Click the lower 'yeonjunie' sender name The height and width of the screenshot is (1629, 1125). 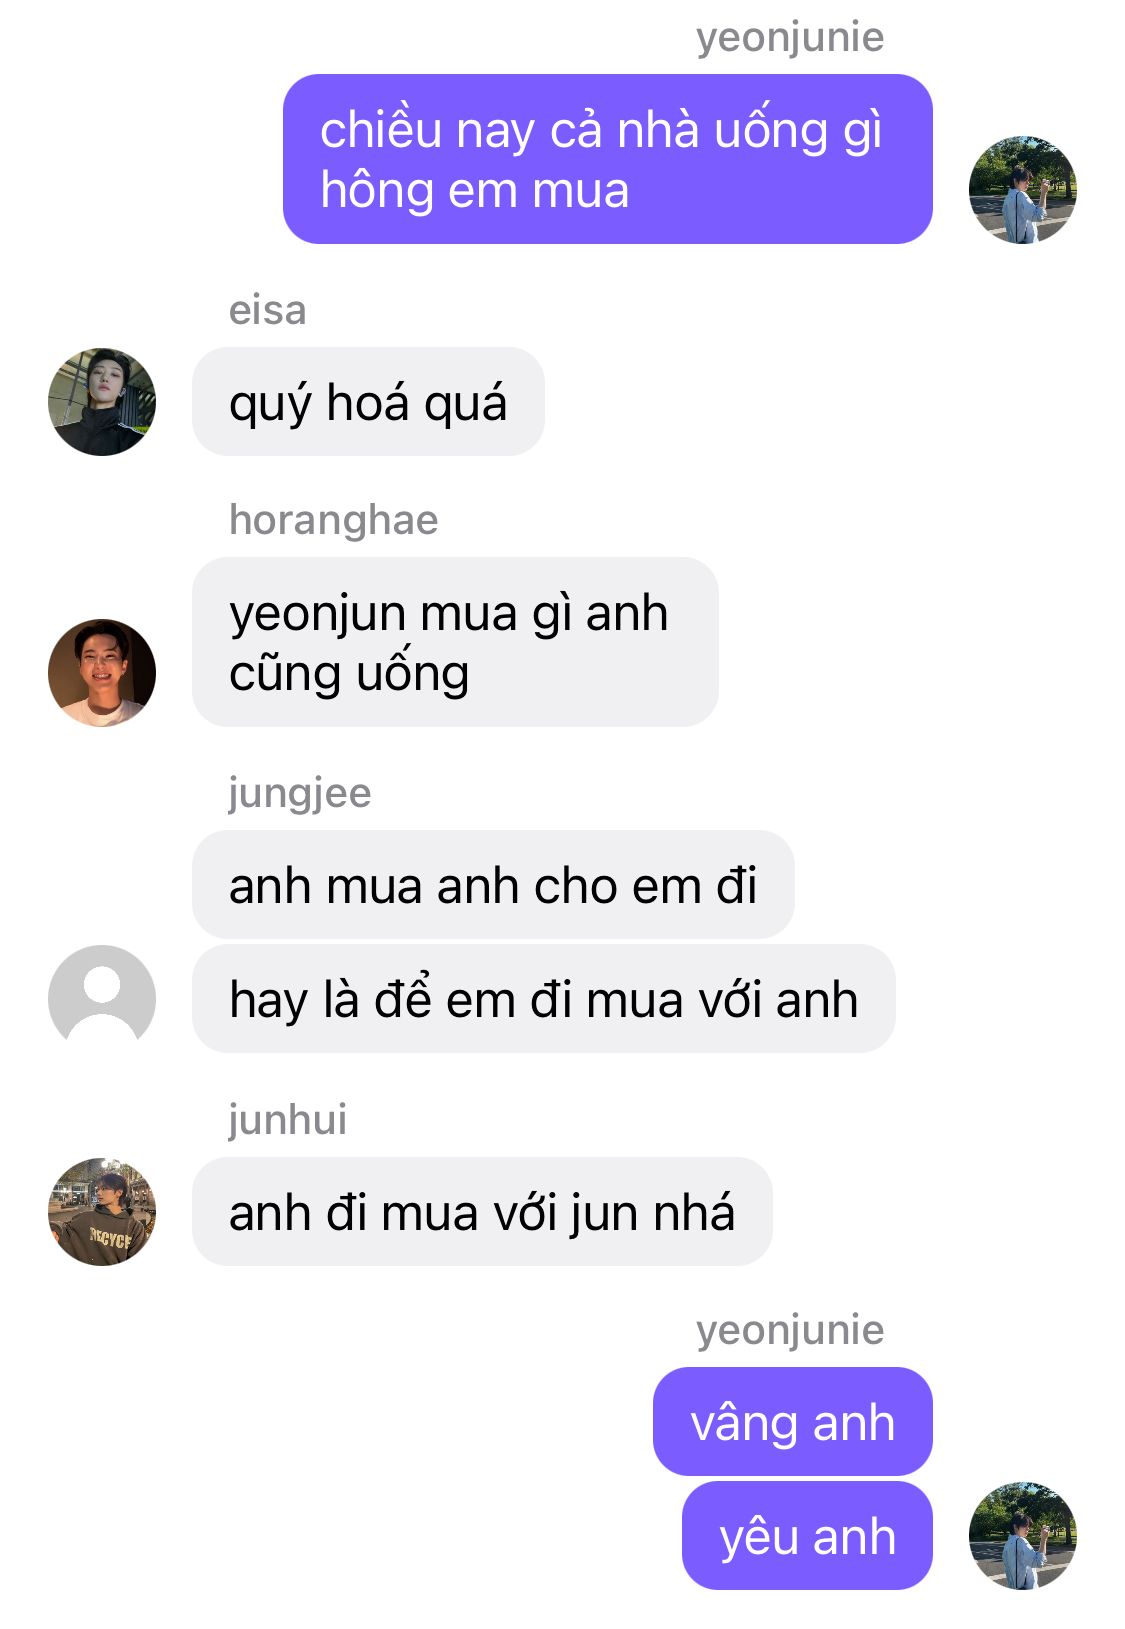click(790, 1331)
